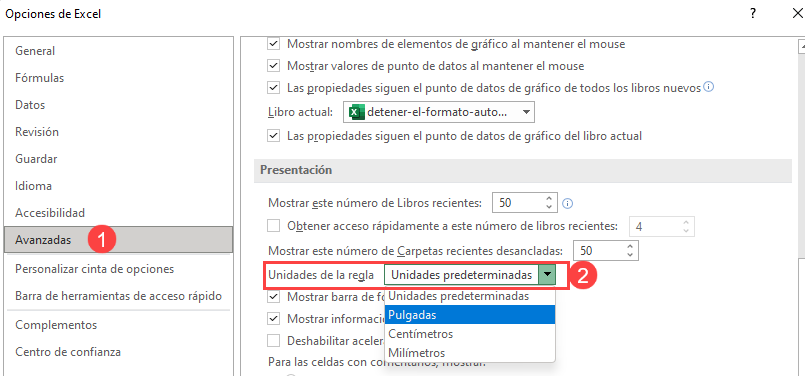Open the General options category
The width and height of the screenshot is (805, 376).
pyautogui.click(x=35, y=51)
